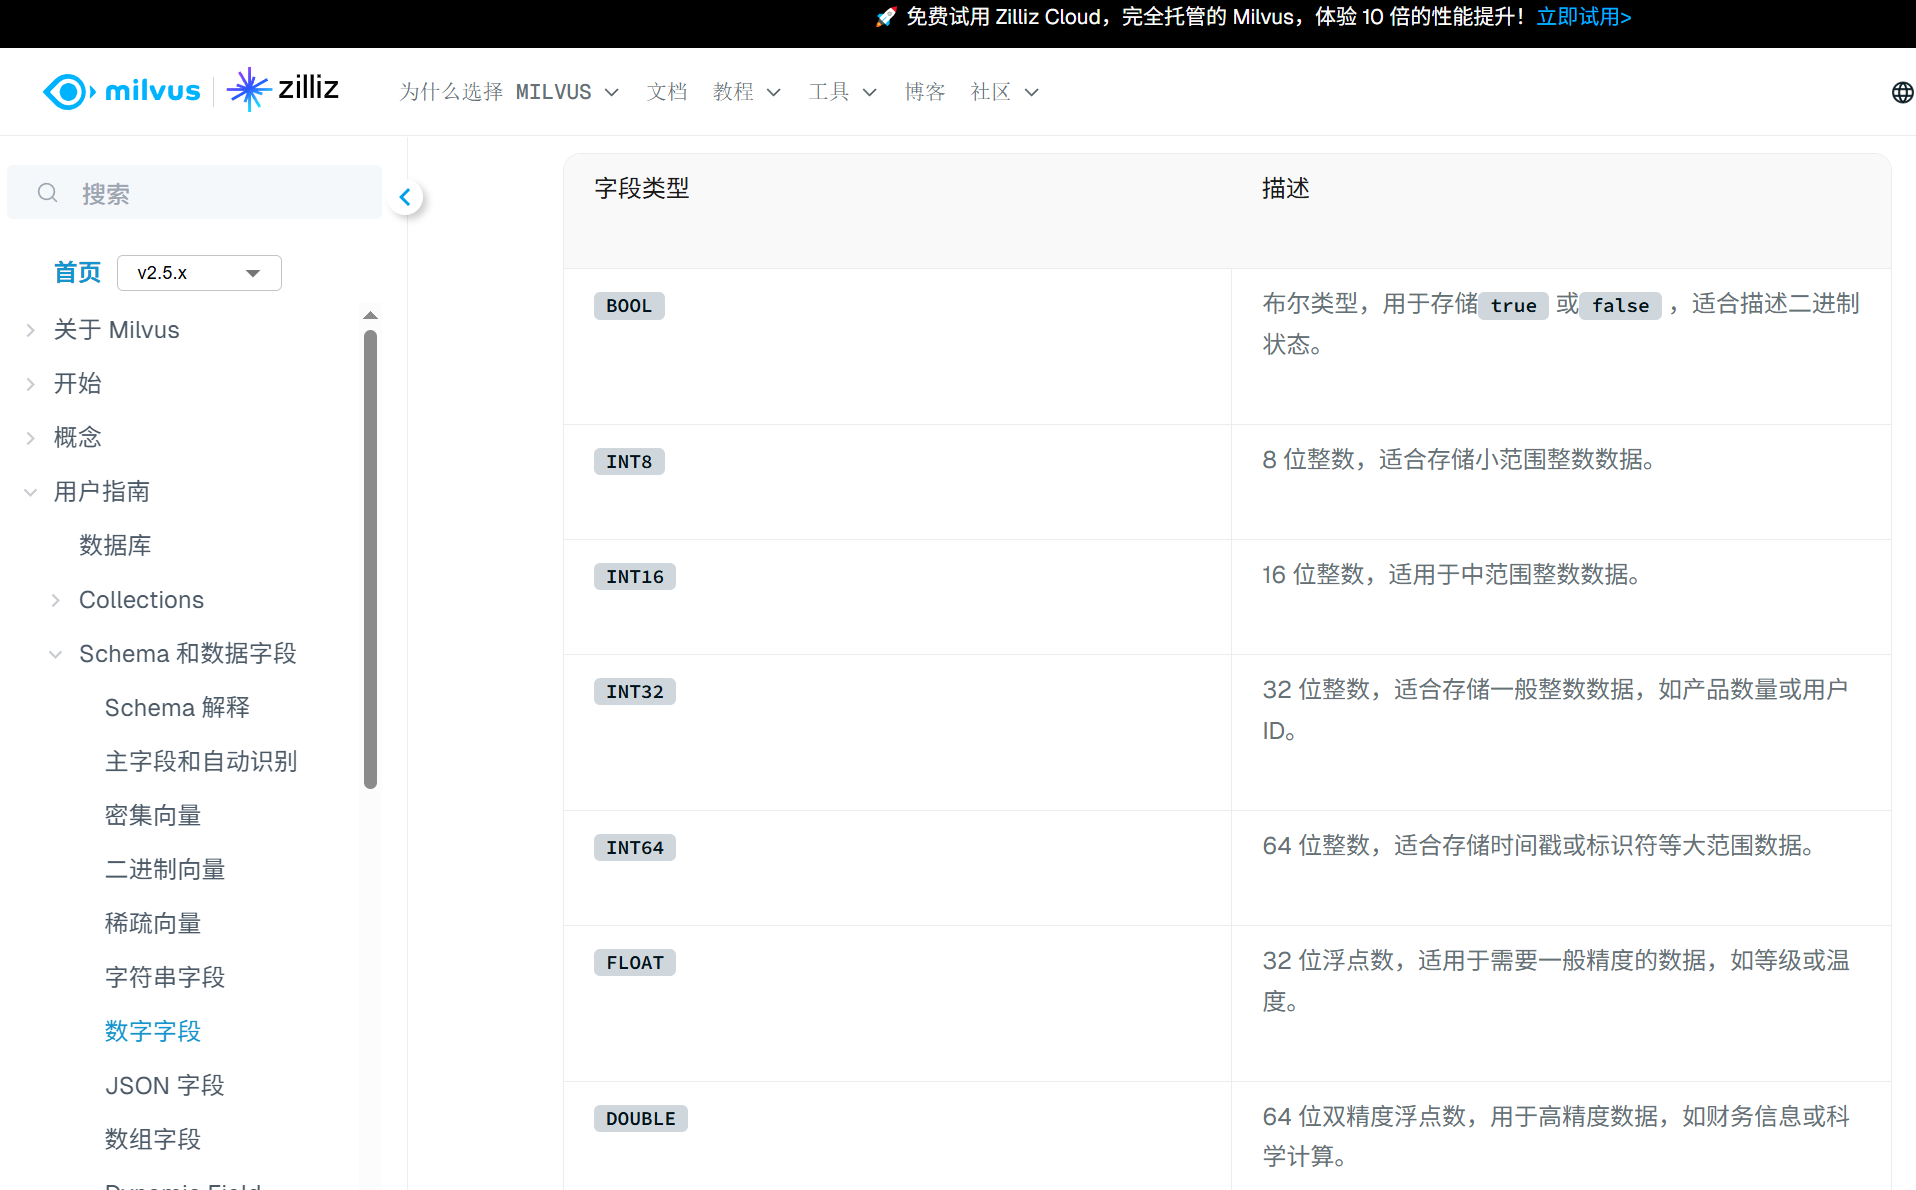The height and width of the screenshot is (1190, 1916).
Task: Go to the 首页 link
Action: tap(77, 272)
